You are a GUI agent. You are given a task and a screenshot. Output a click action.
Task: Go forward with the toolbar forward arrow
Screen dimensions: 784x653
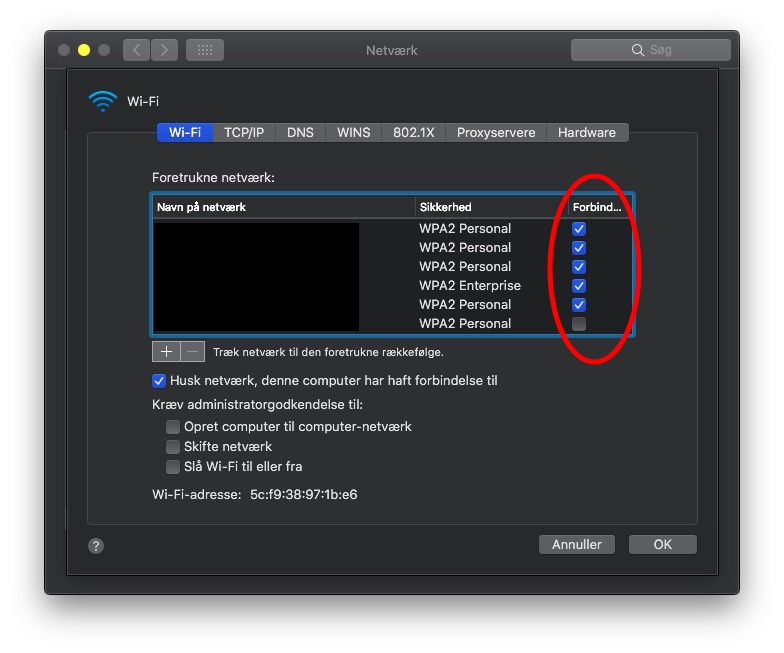[x=164, y=50]
